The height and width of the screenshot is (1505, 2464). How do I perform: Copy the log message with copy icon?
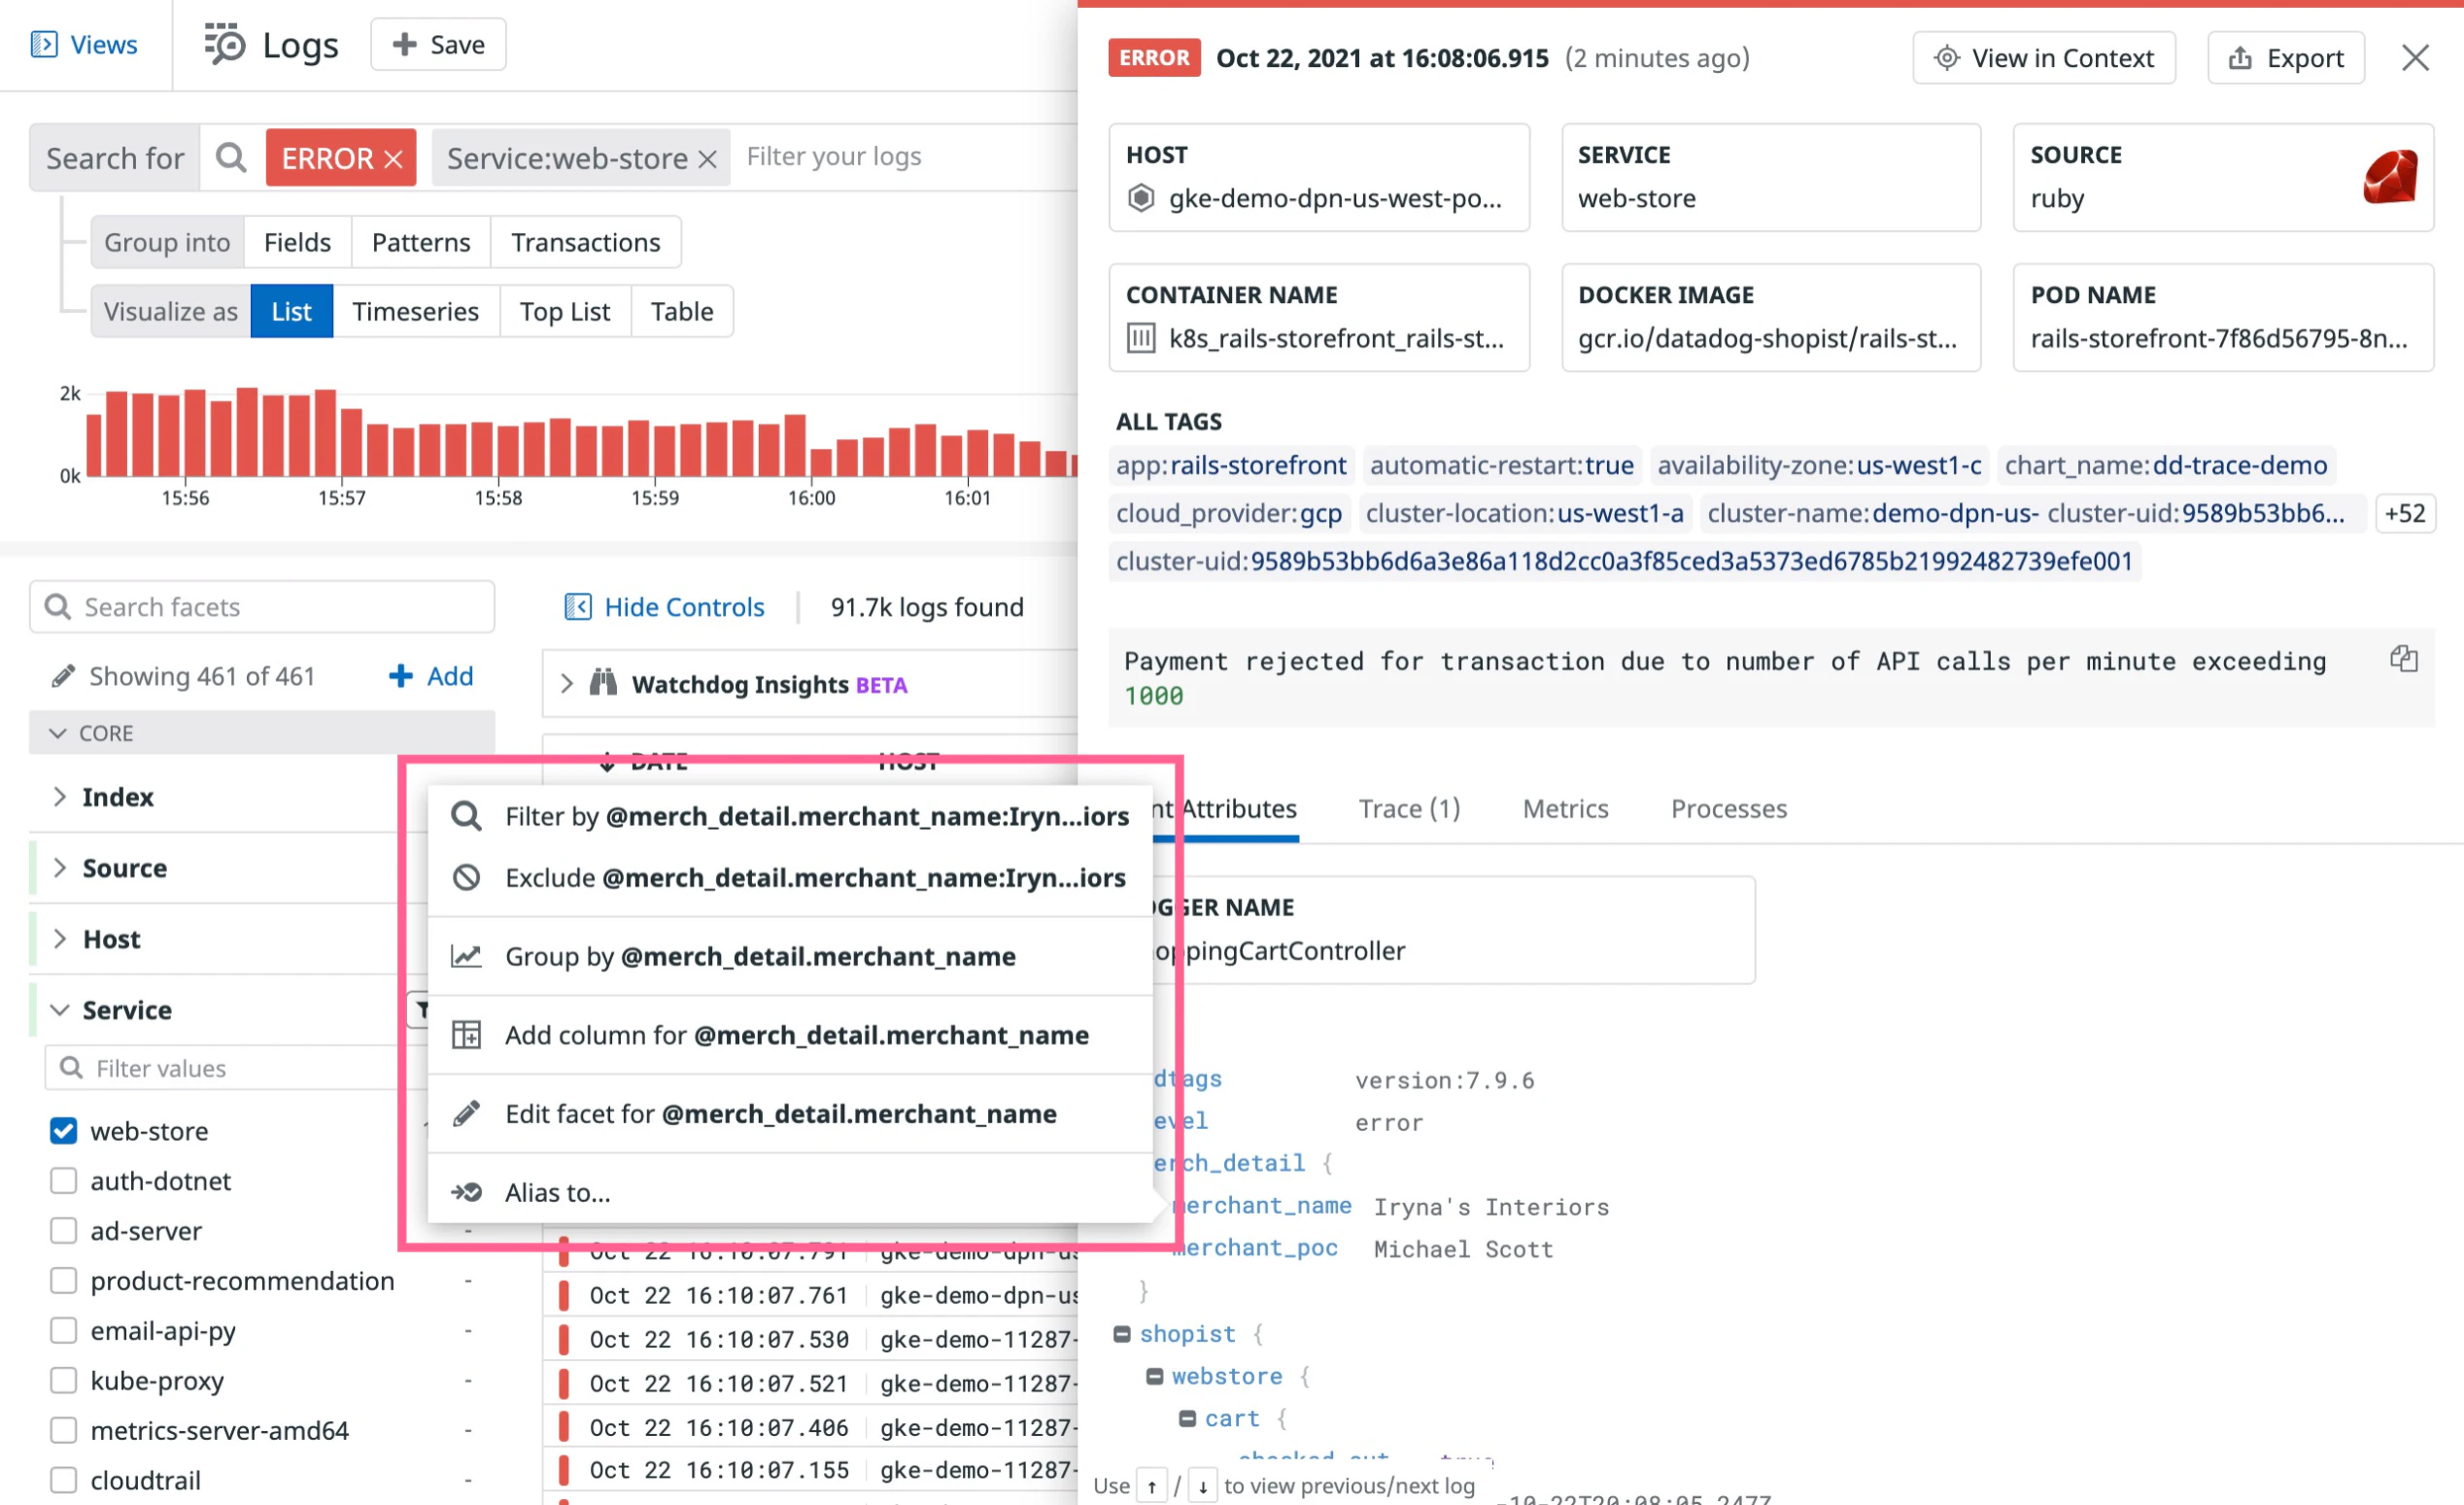click(2404, 659)
